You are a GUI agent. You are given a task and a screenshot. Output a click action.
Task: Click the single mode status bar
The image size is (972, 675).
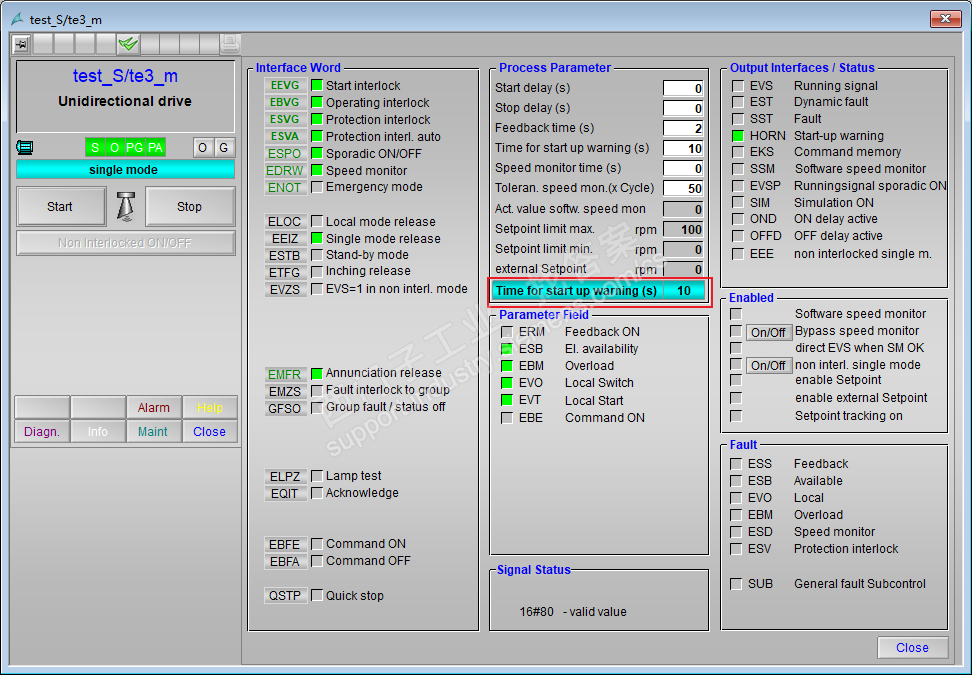tap(125, 170)
